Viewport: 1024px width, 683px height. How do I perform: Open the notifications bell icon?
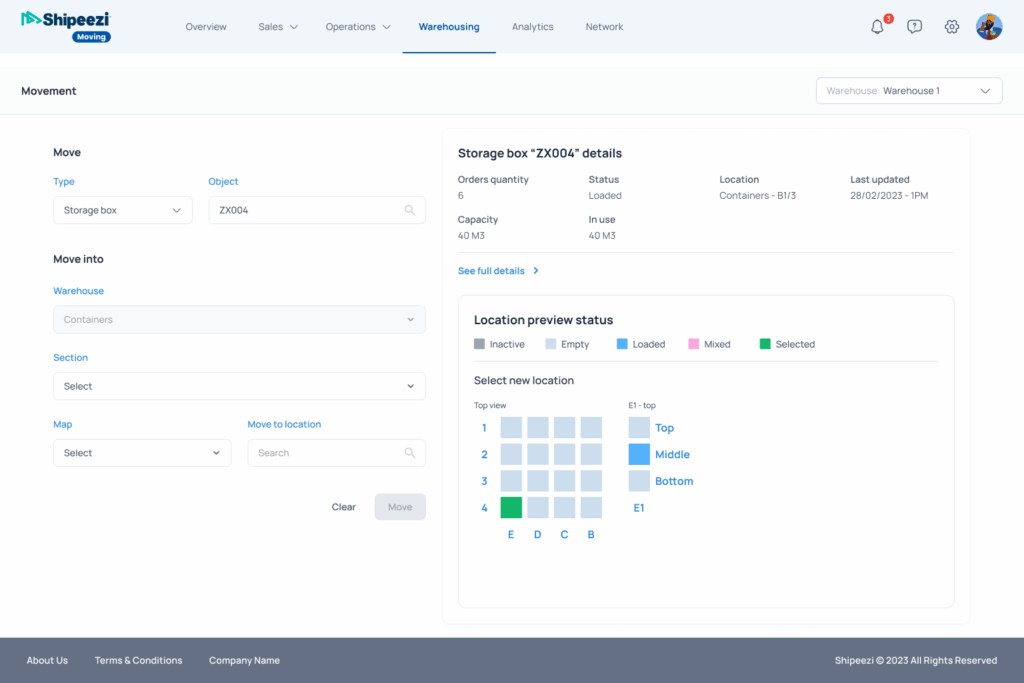[x=877, y=27]
